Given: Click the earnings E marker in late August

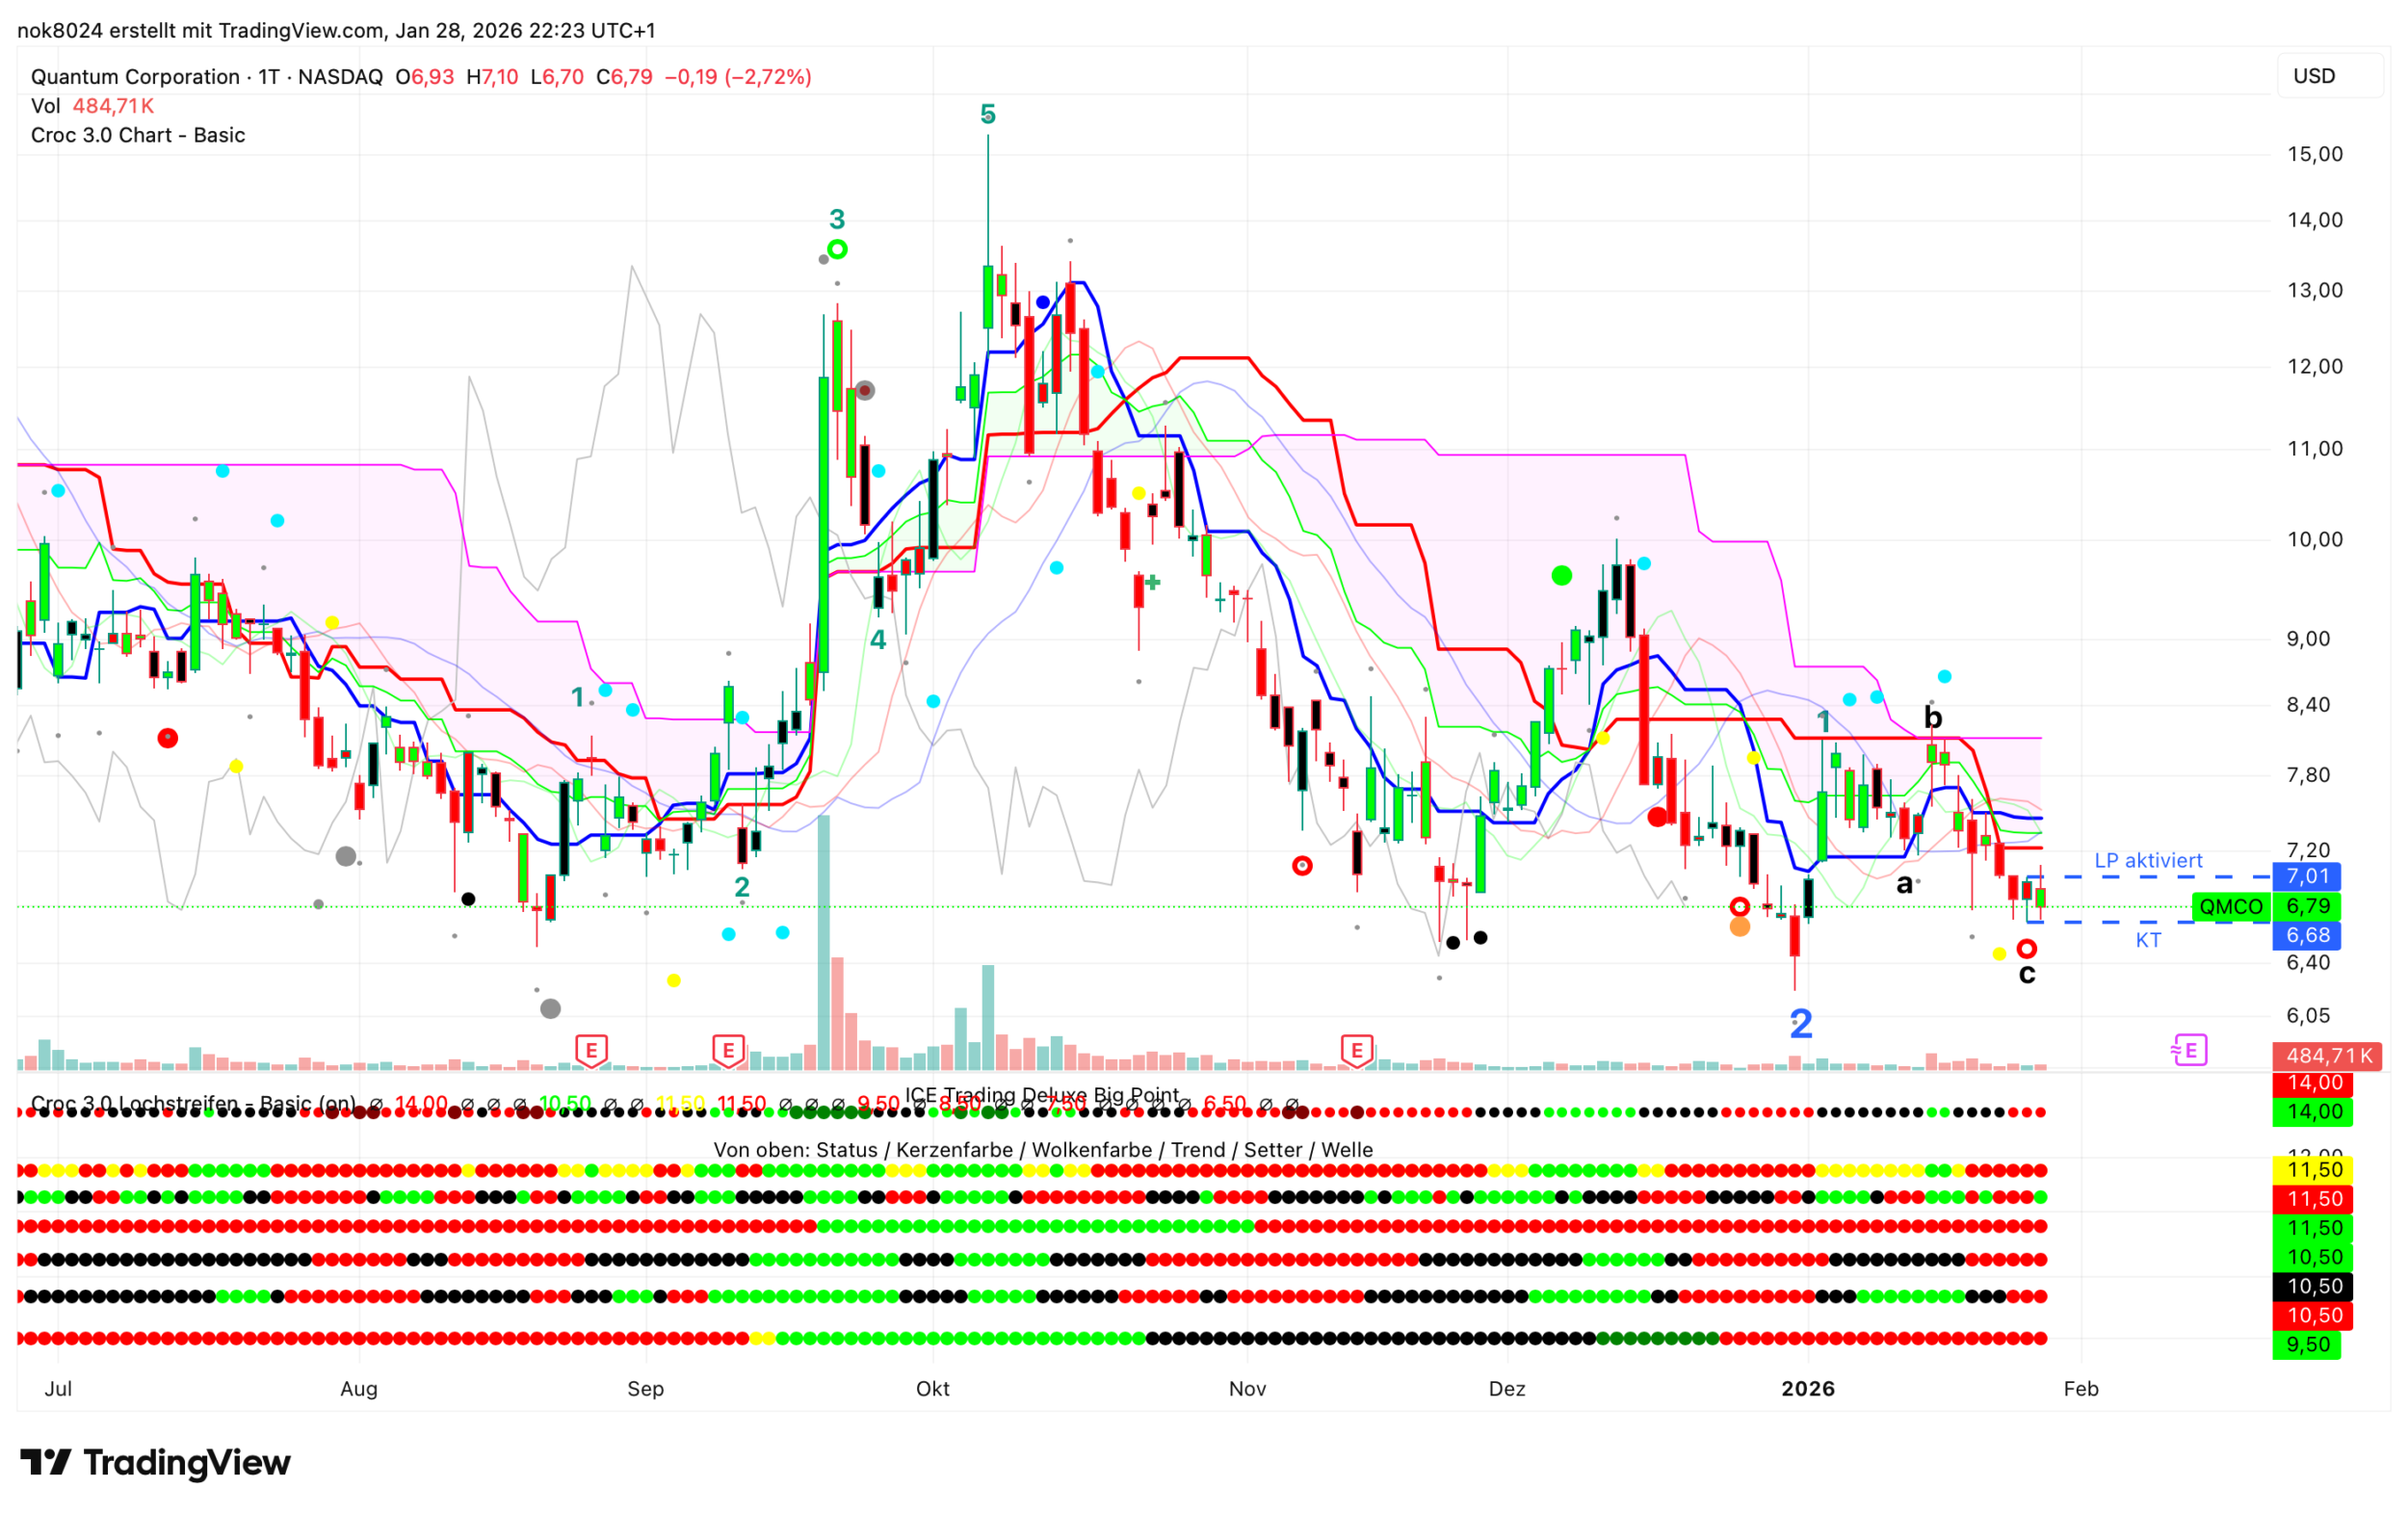Looking at the screenshot, I should pos(591,1051).
